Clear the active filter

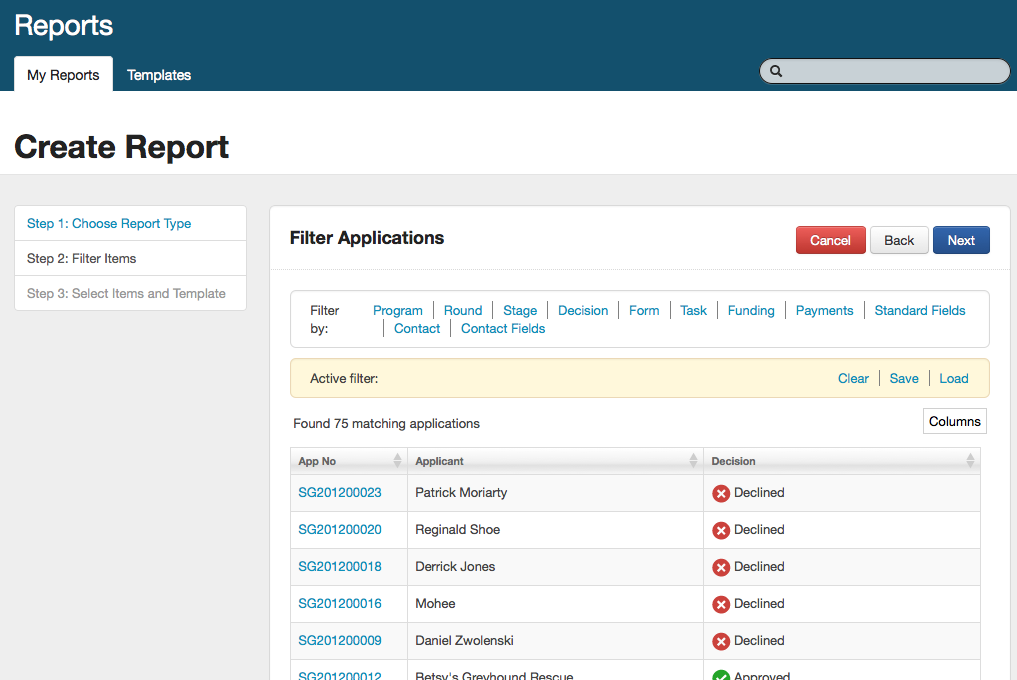(x=853, y=378)
